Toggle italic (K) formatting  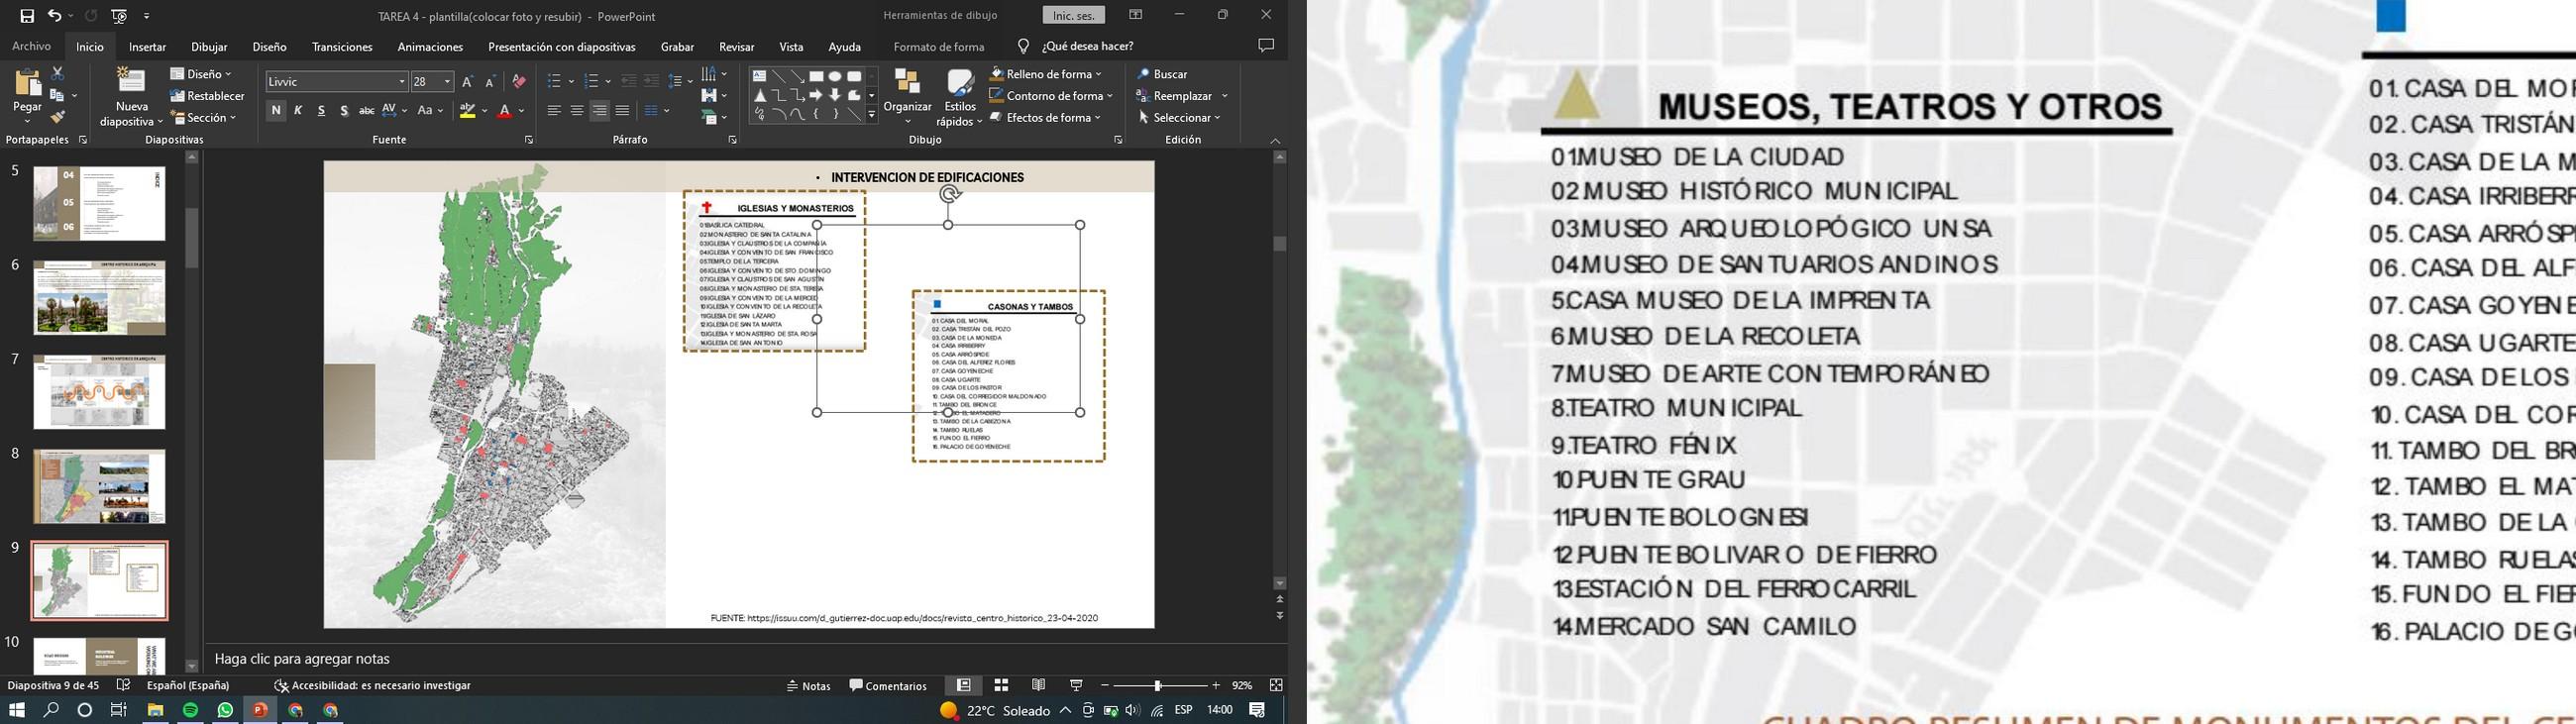click(x=298, y=111)
